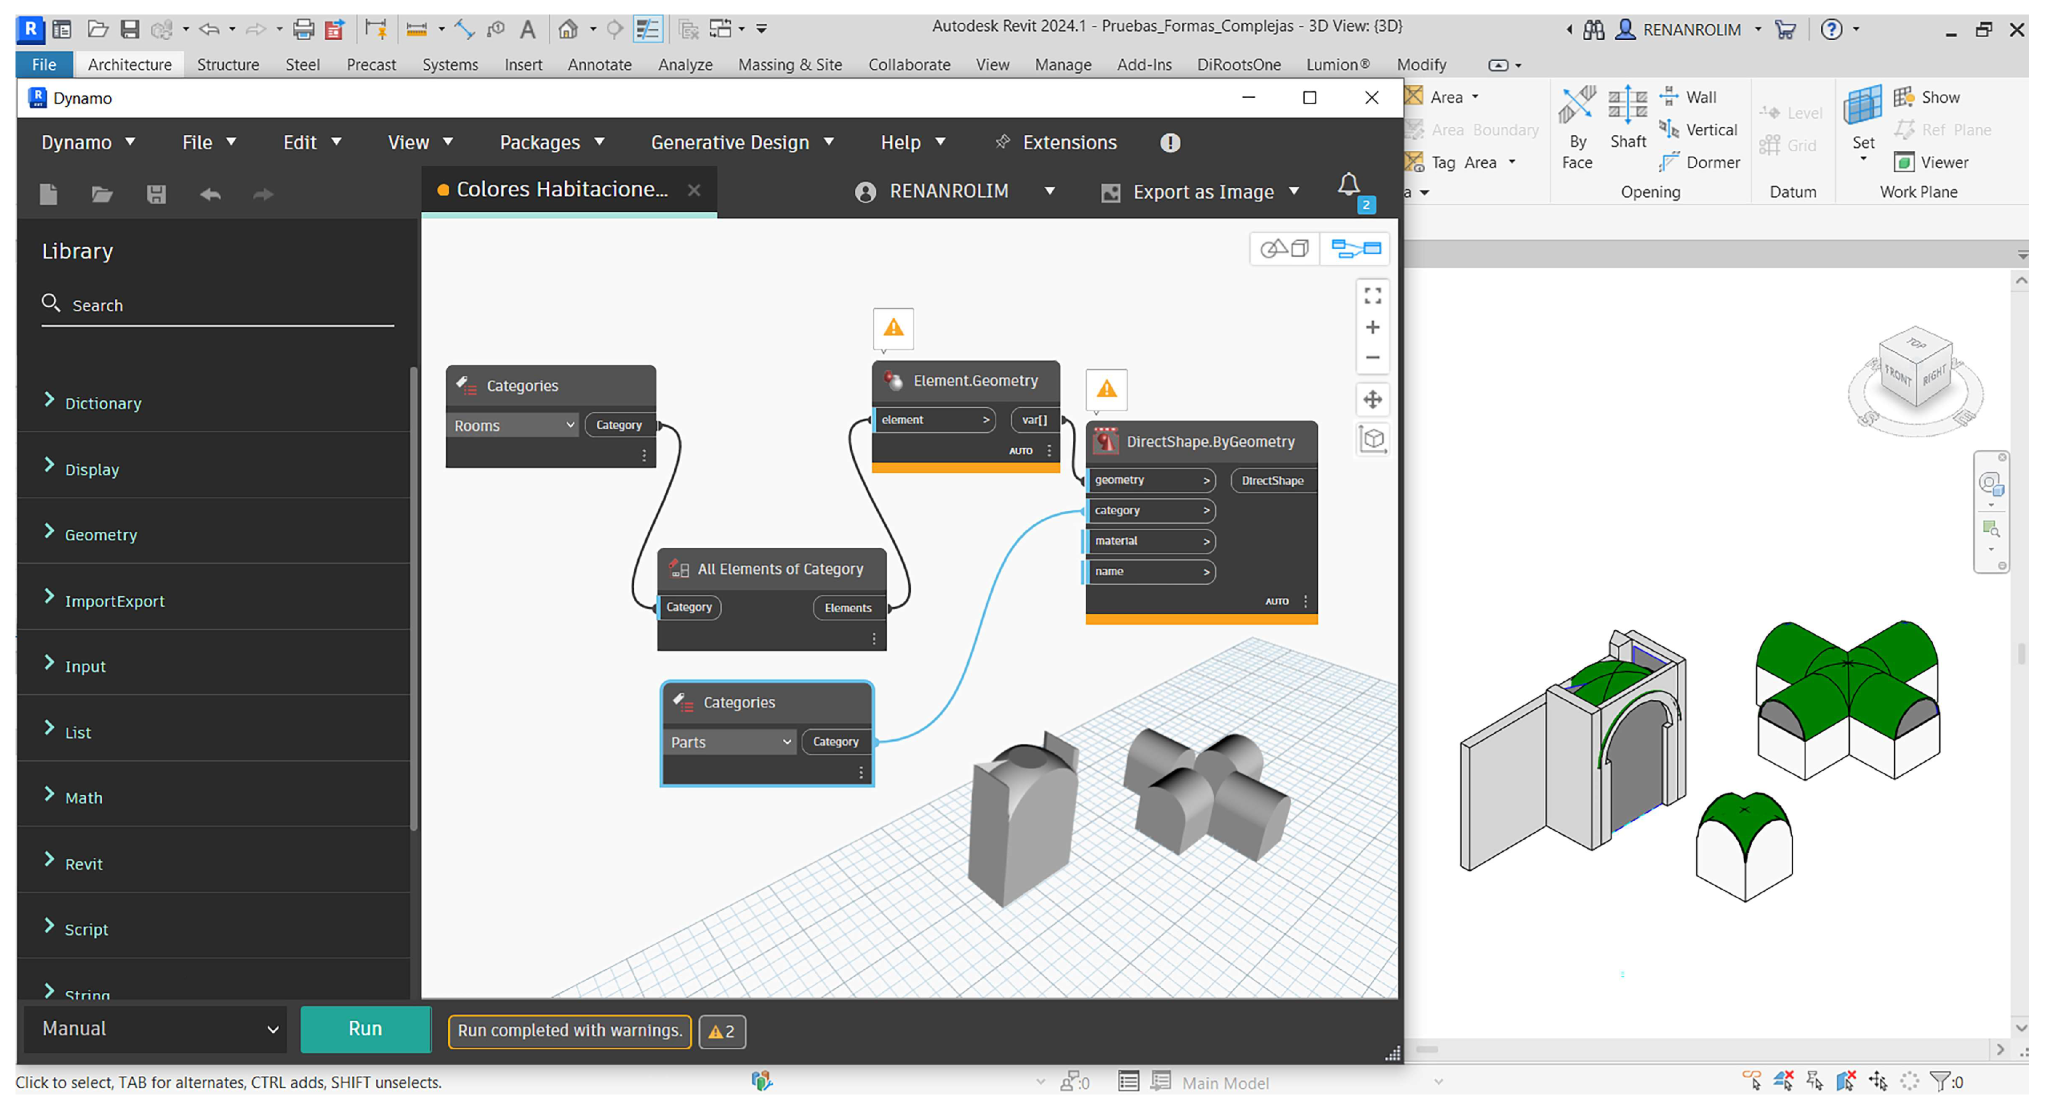
Task: Click the canvas zoom in plus icon
Action: point(1372,328)
